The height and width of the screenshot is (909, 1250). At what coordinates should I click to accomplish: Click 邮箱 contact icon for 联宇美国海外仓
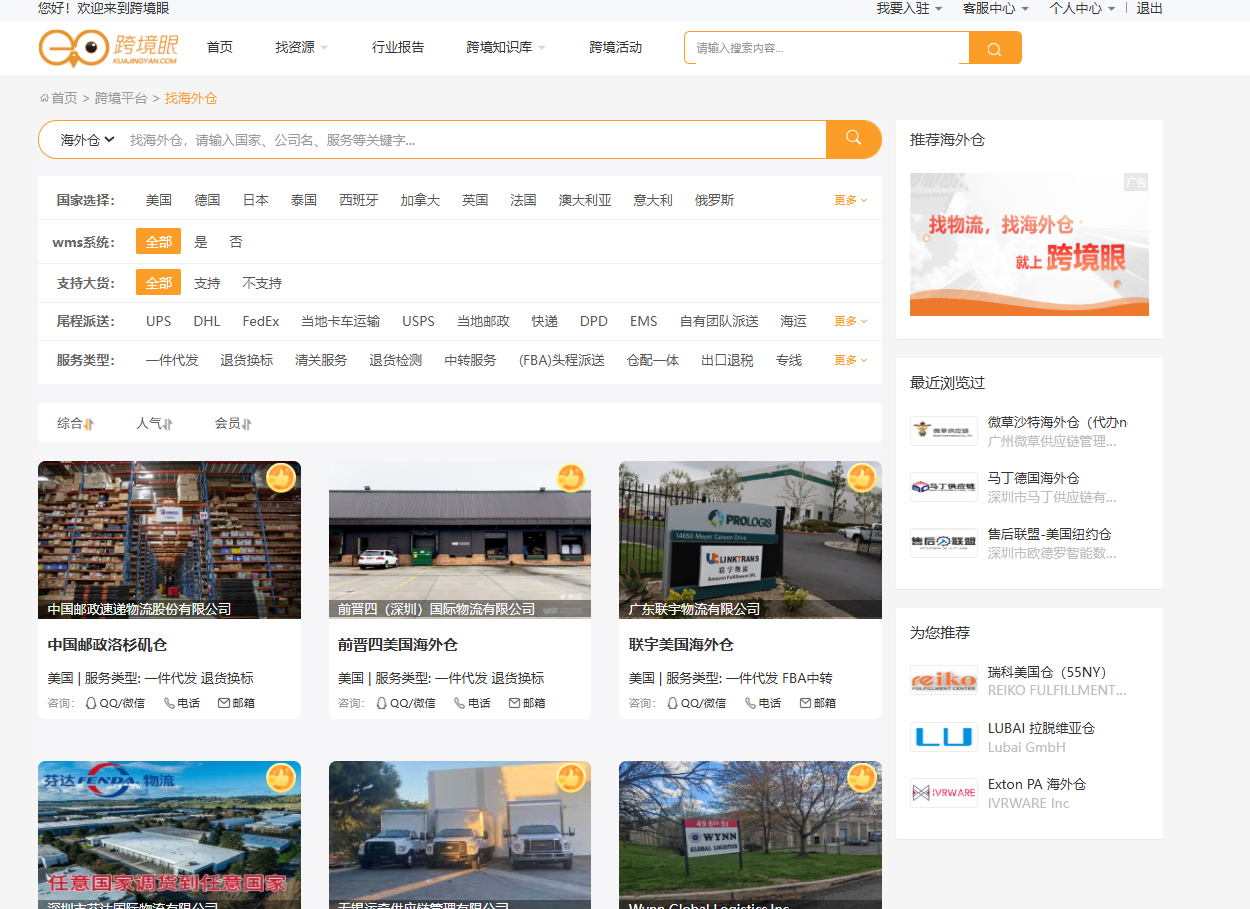coord(805,703)
